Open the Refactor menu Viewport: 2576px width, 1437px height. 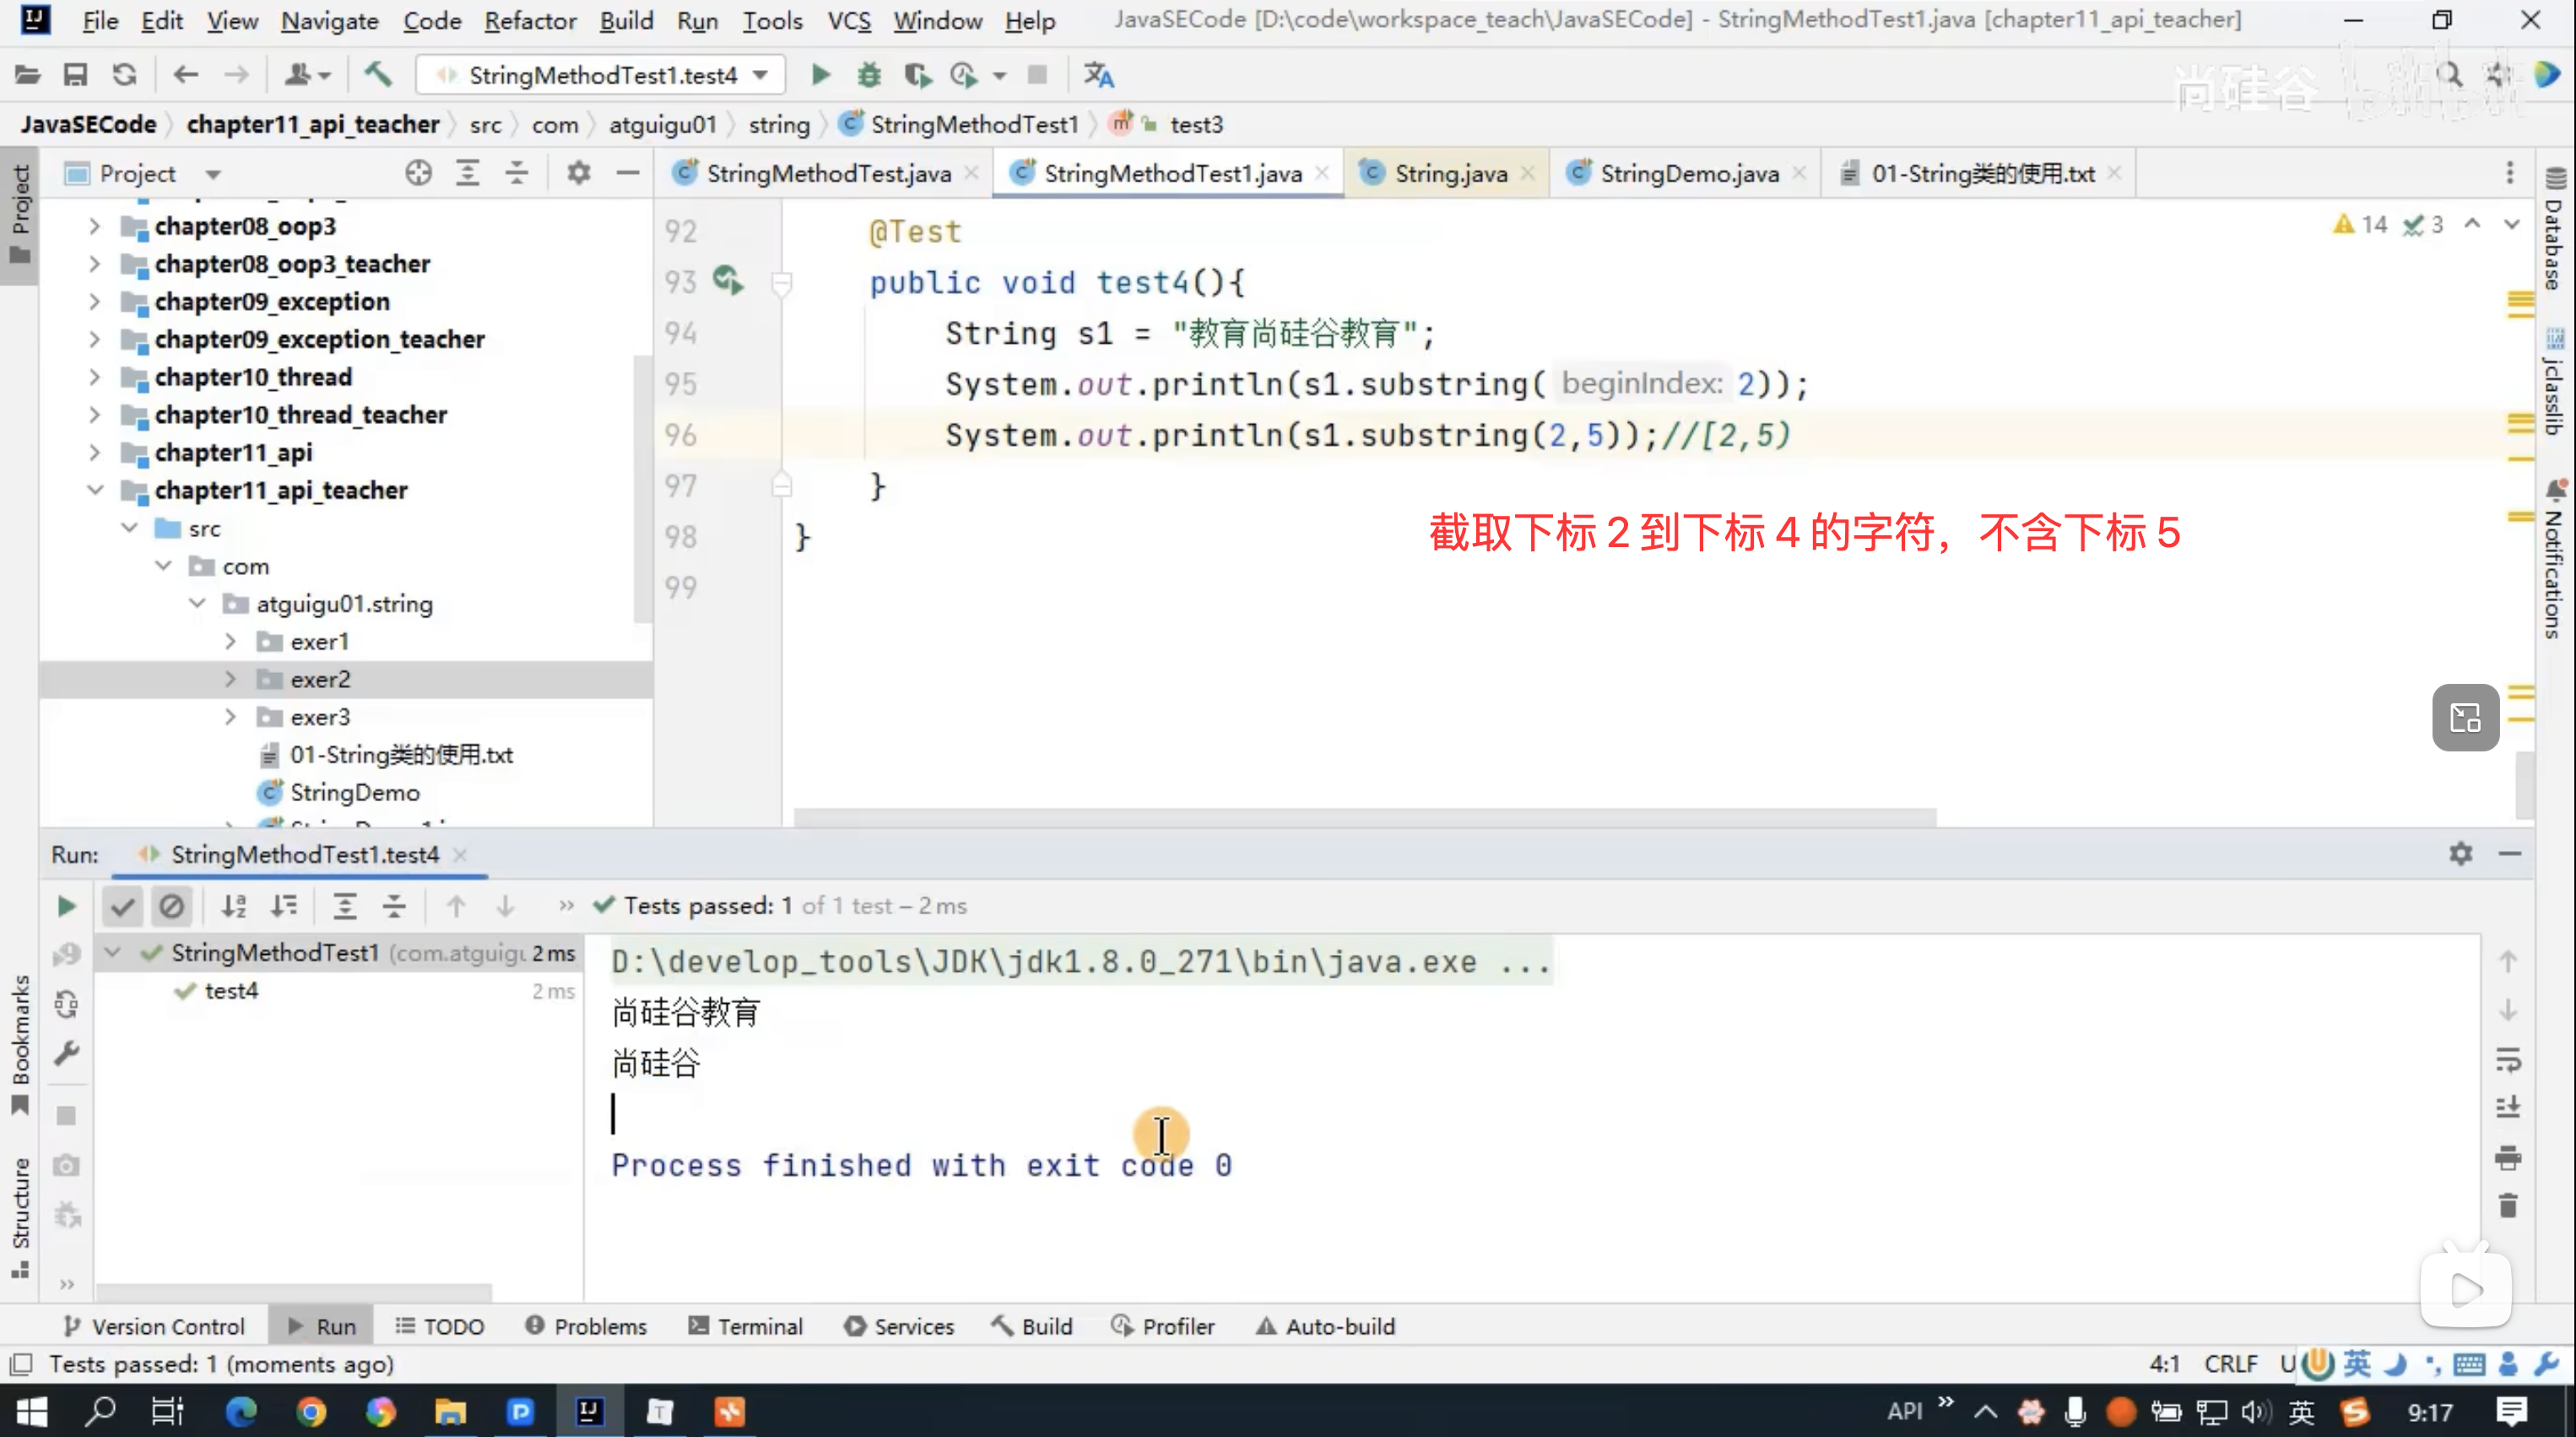tap(530, 20)
